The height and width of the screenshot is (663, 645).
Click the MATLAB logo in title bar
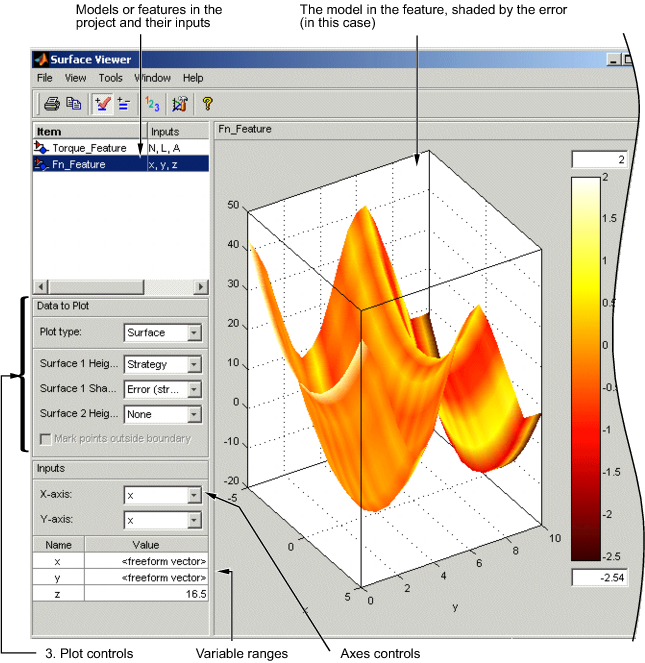[x=41, y=60]
